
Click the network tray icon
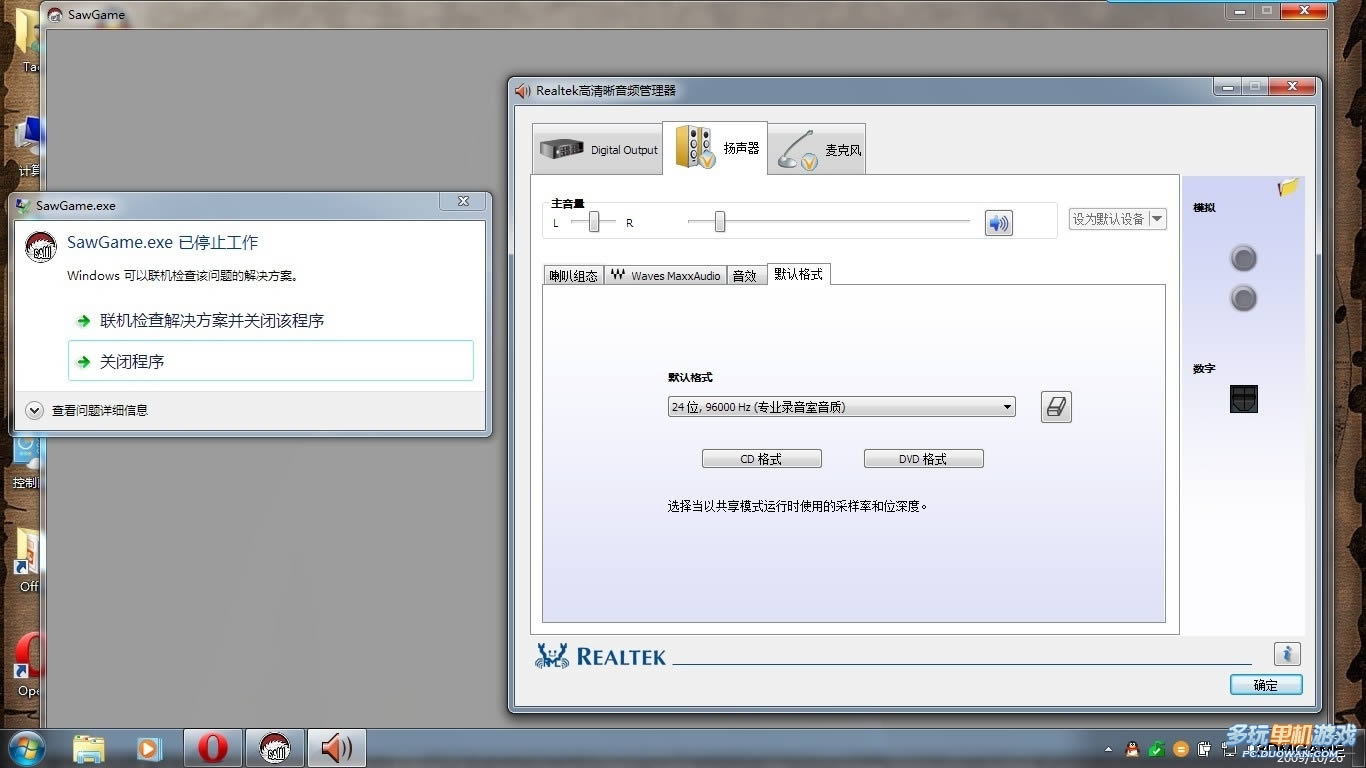(1229, 749)
